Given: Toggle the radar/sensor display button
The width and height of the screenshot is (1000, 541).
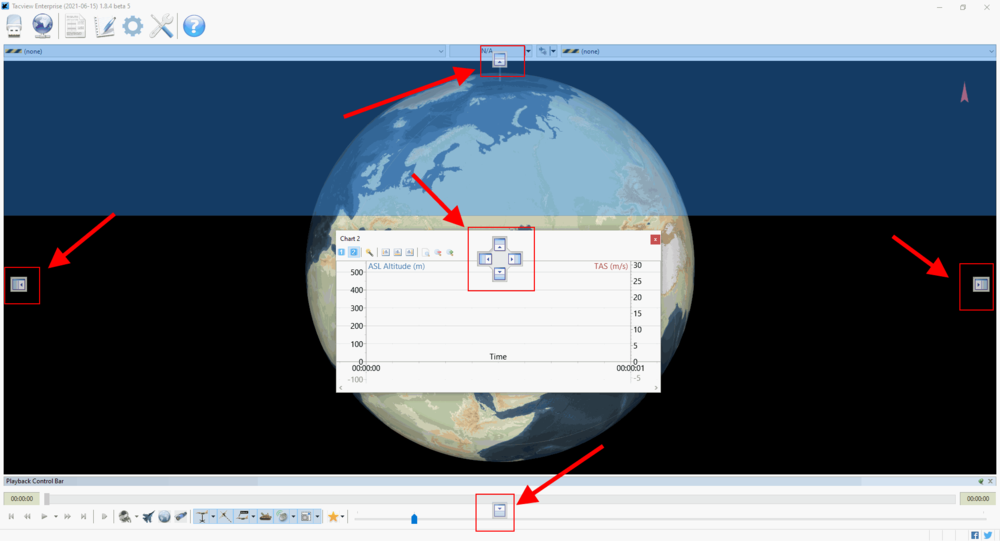Looking at the screenshot, I should 282,516.
